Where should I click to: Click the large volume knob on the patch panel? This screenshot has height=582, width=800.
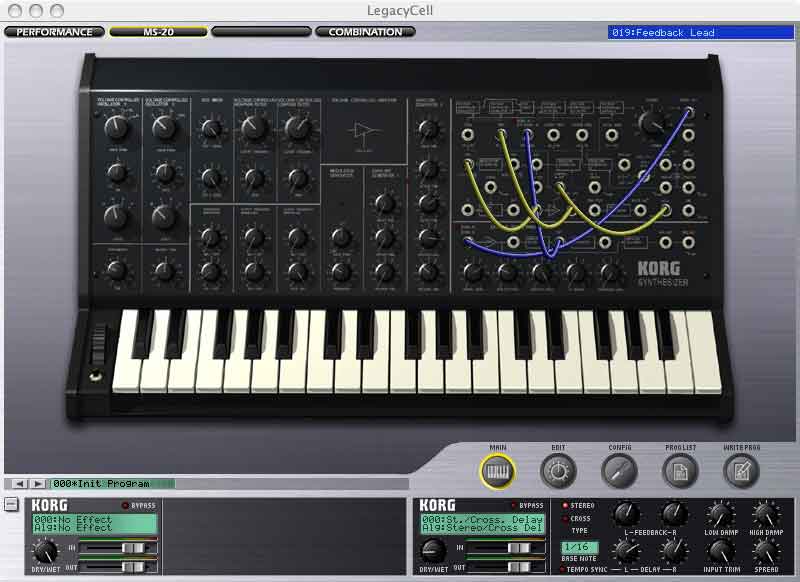652,123
